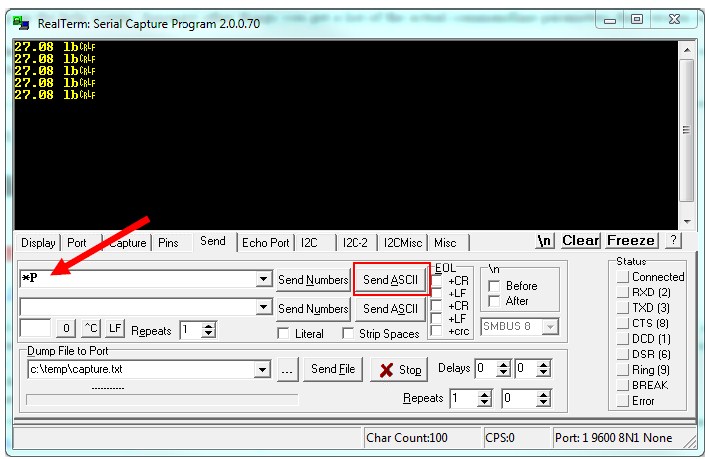705x459 pixels.
Task: Click bottom Send Numbers button
Action: click(x=313, y=309)
